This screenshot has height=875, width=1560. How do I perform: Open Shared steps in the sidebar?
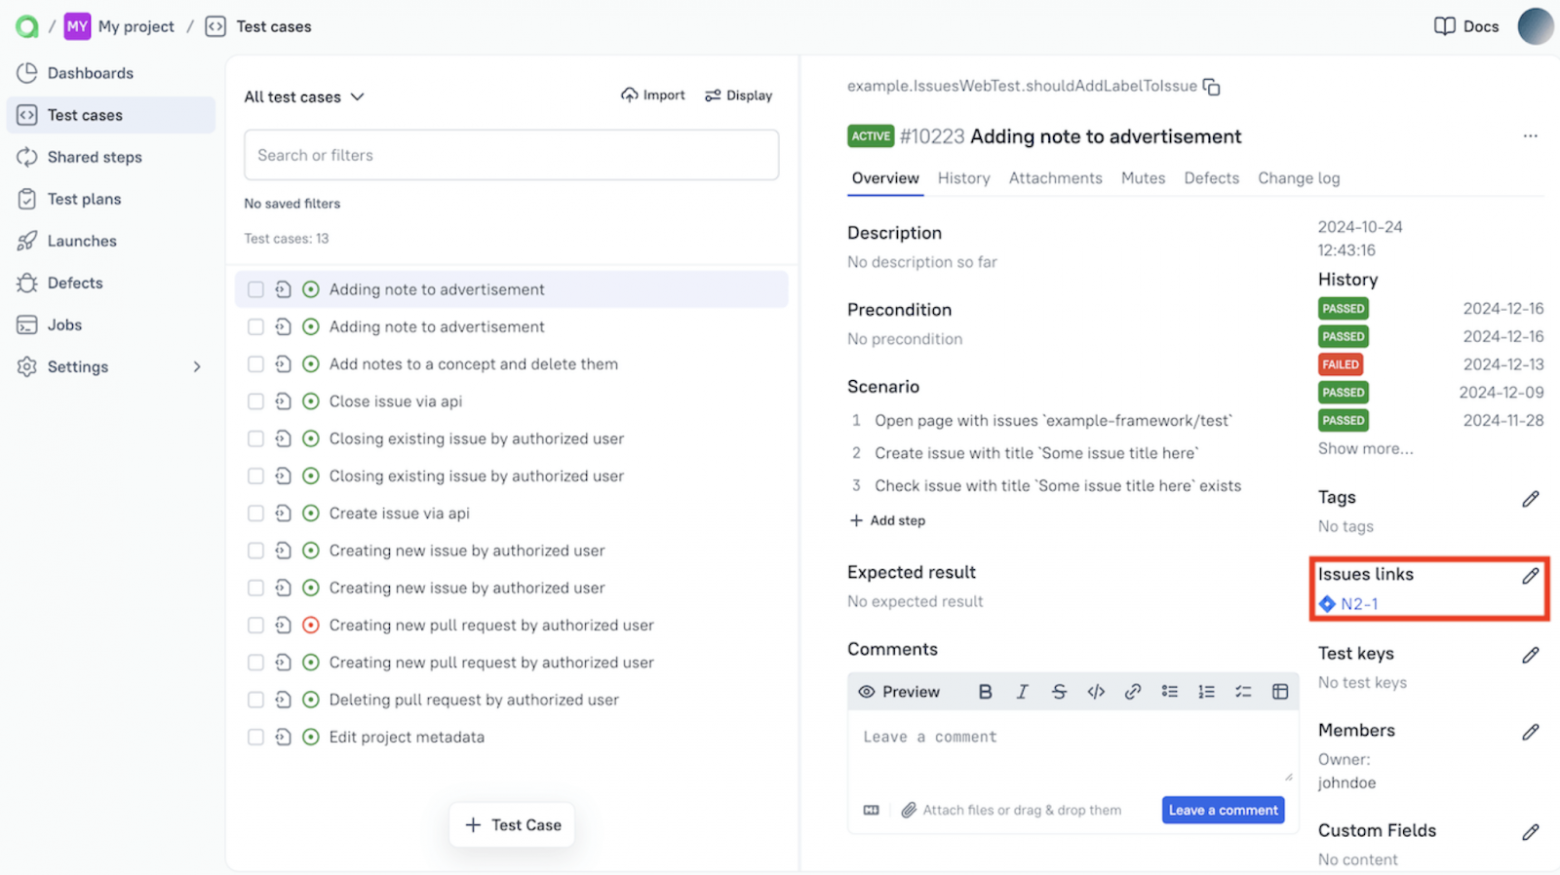pos(92,157)
